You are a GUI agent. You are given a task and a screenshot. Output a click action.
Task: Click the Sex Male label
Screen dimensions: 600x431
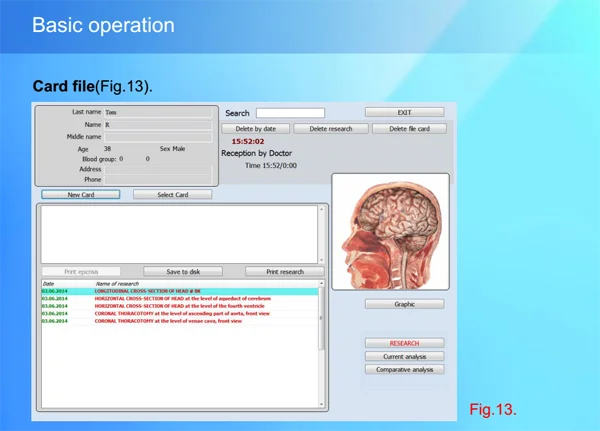coord(172,149)
